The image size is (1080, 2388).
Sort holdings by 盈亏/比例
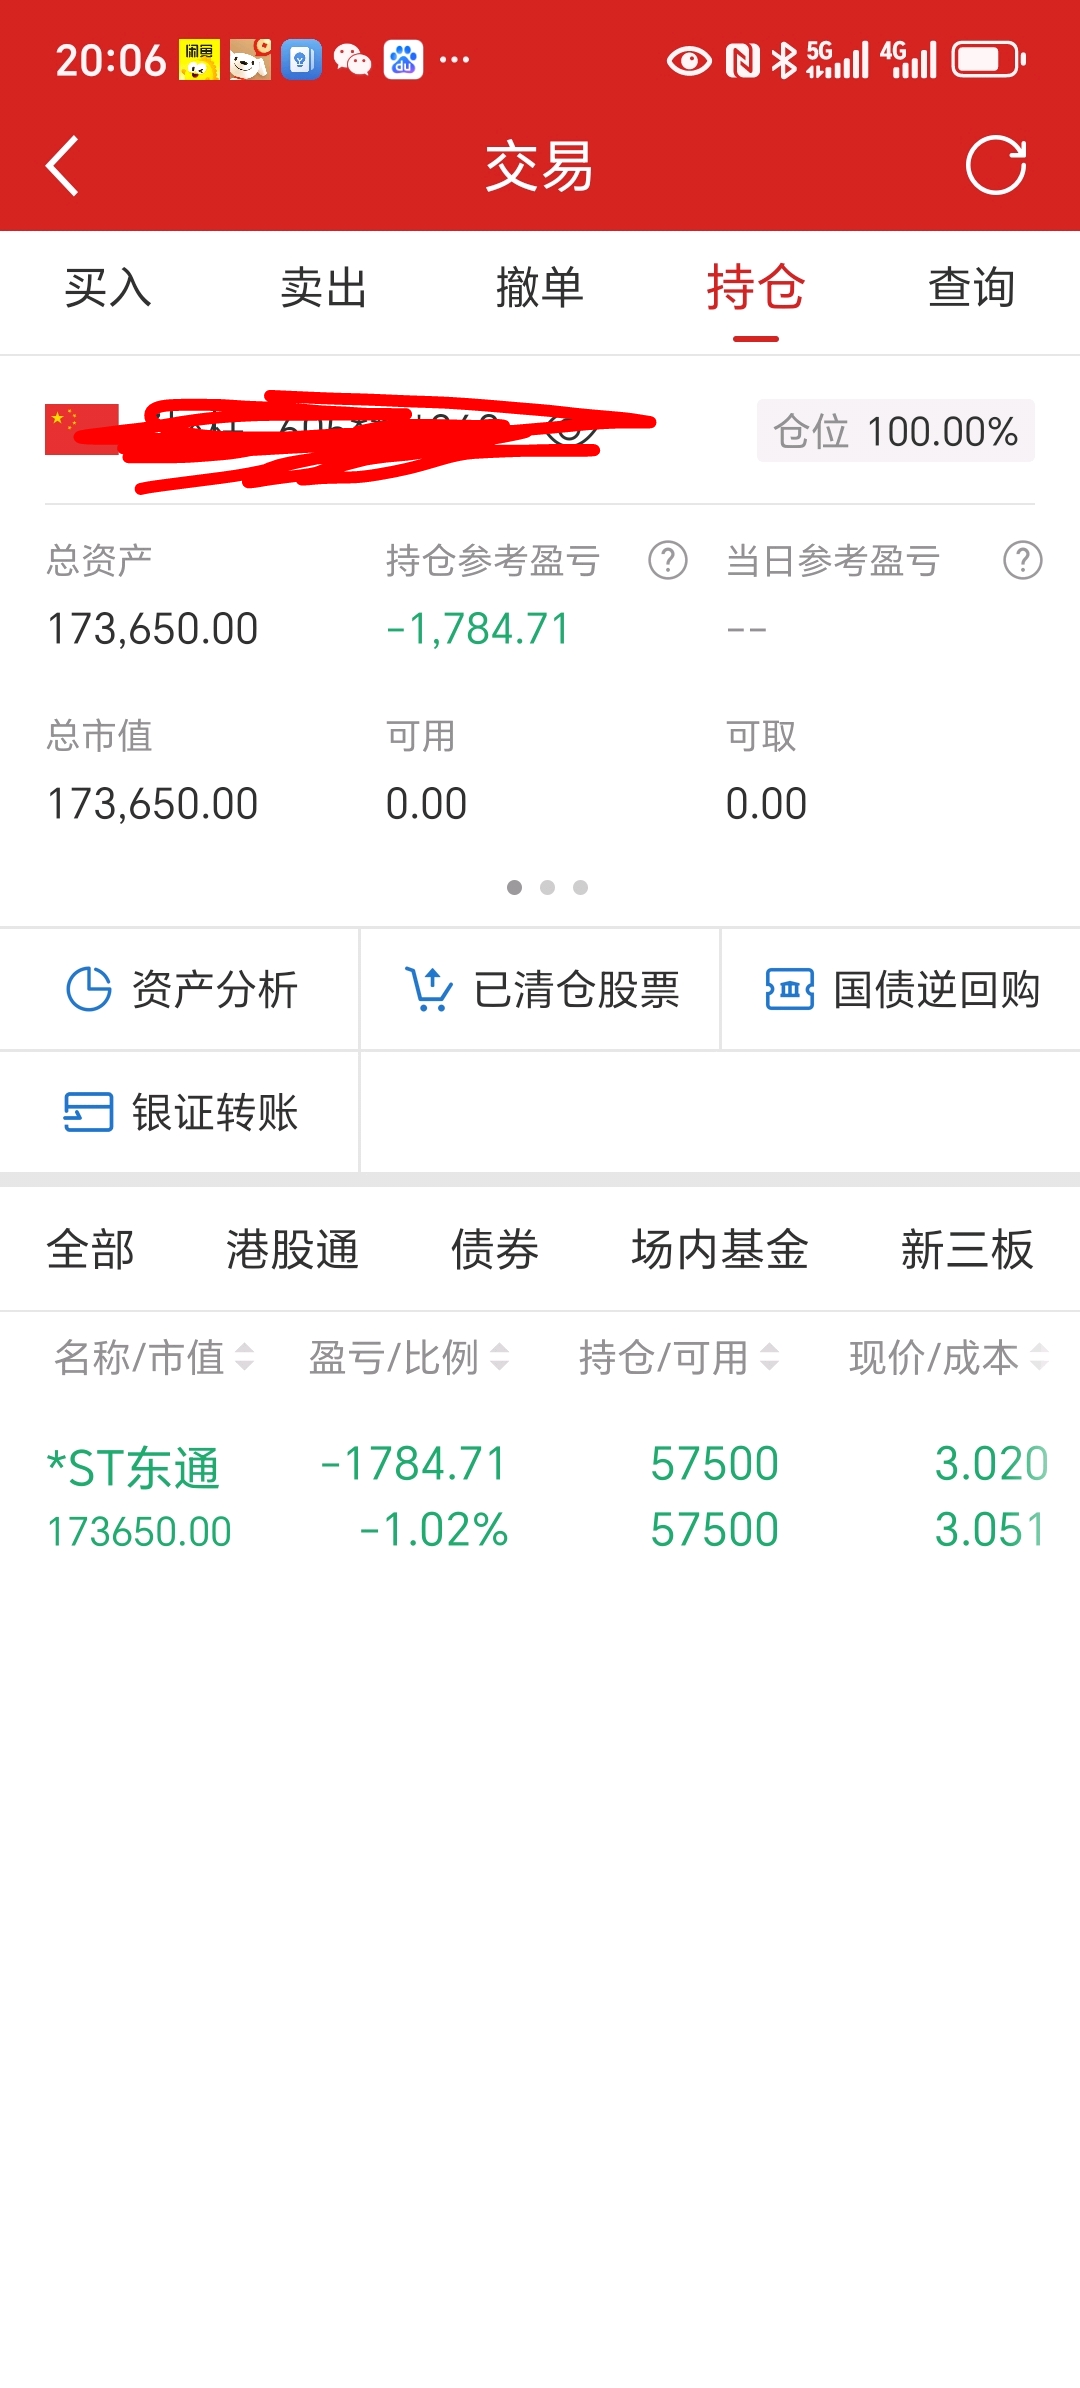pos(409,1358)
